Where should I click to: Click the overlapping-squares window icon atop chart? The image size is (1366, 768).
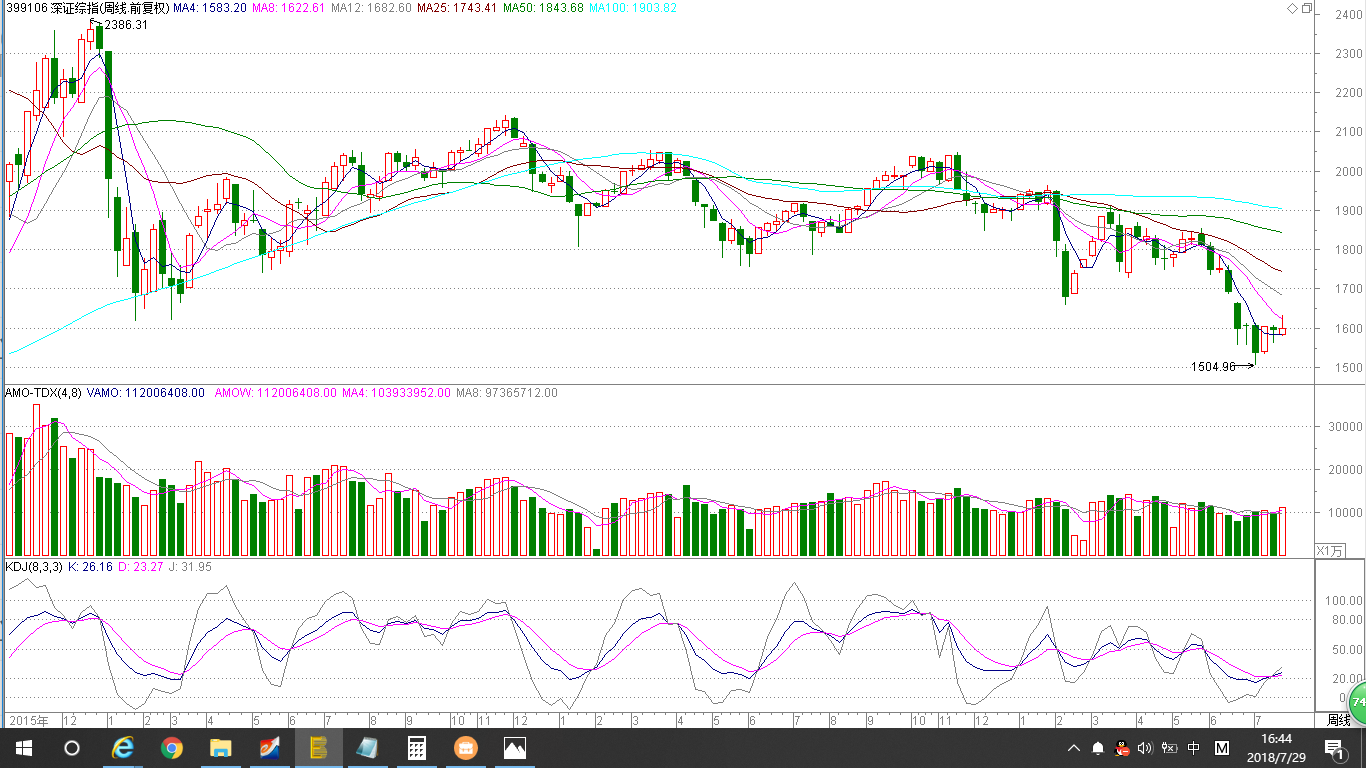(1306, 8)
